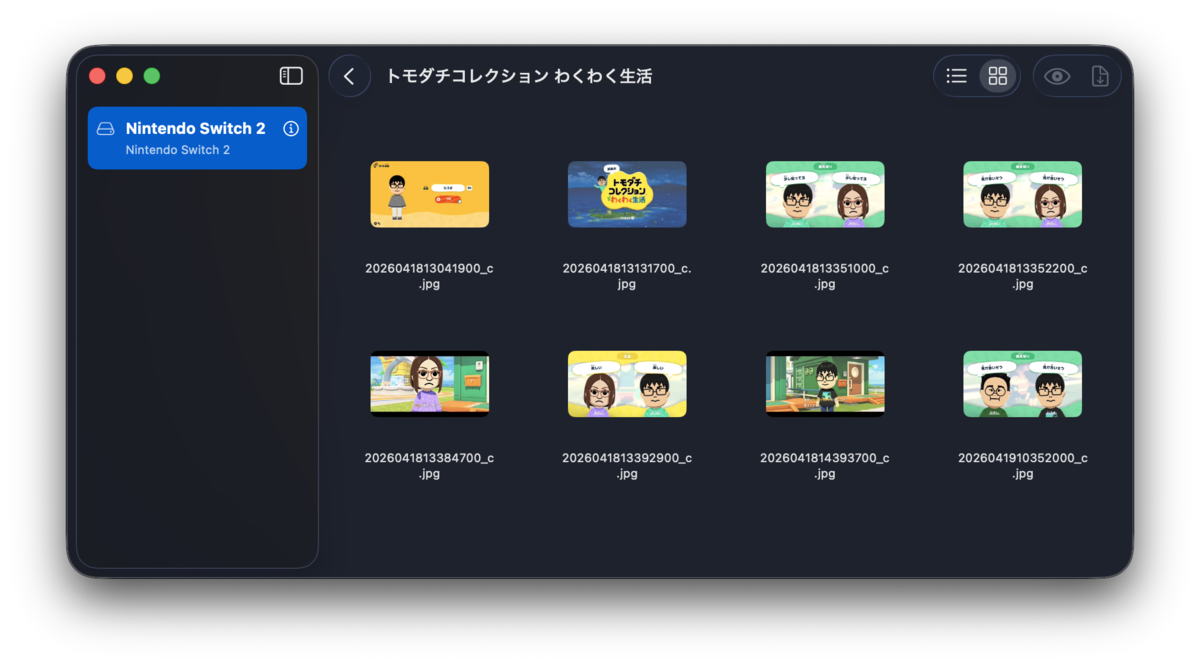The height and width of the screenshot is (666, 1200).
Task: Switch to list view
Action: tap(957, 76)
